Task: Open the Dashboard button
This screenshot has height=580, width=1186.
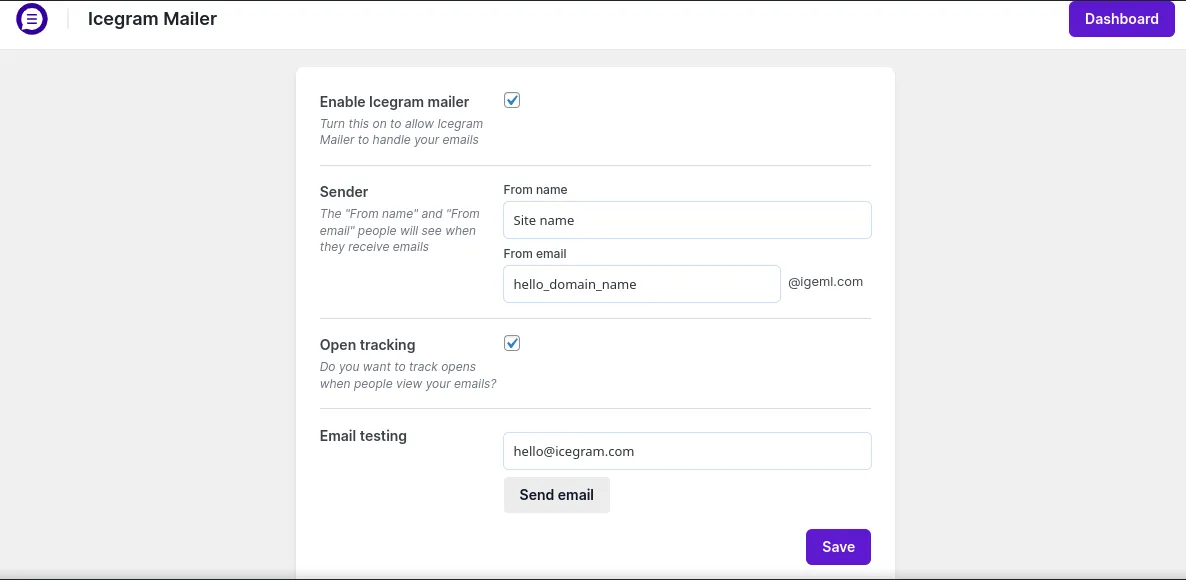Action: pyautogui.click(x=1121, y=19)
